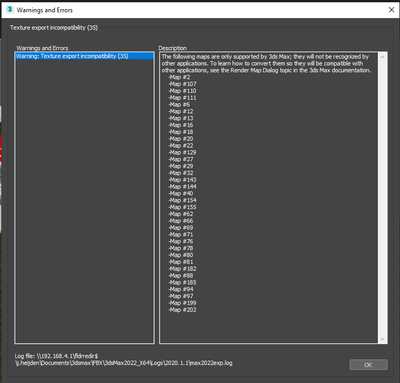Screen dimensions: 400x383
Task: Click the Map #2 entry
Action: pos(179,77)
